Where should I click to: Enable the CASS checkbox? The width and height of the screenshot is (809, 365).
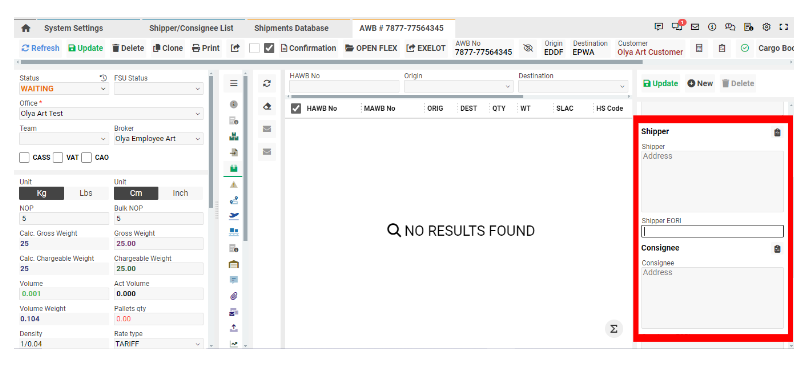(24, 157)
